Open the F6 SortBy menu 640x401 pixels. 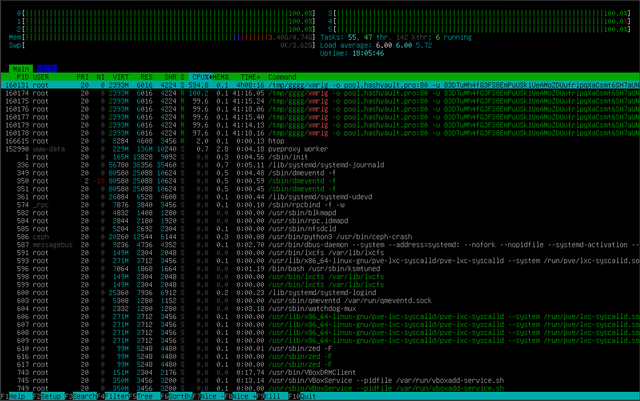pyautogui.click(x=176, y=397)
